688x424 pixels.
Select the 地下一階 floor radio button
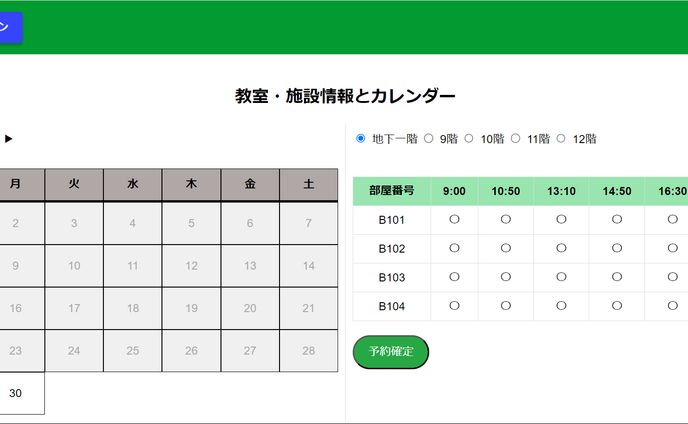(361, 138)
